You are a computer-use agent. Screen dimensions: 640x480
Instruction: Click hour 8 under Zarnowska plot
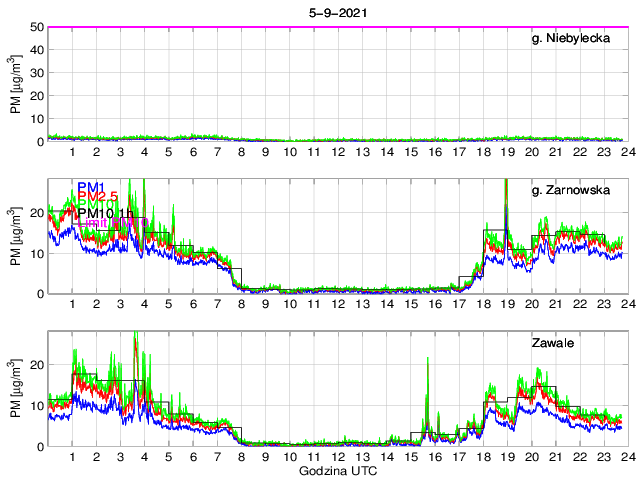pos(242,304)
